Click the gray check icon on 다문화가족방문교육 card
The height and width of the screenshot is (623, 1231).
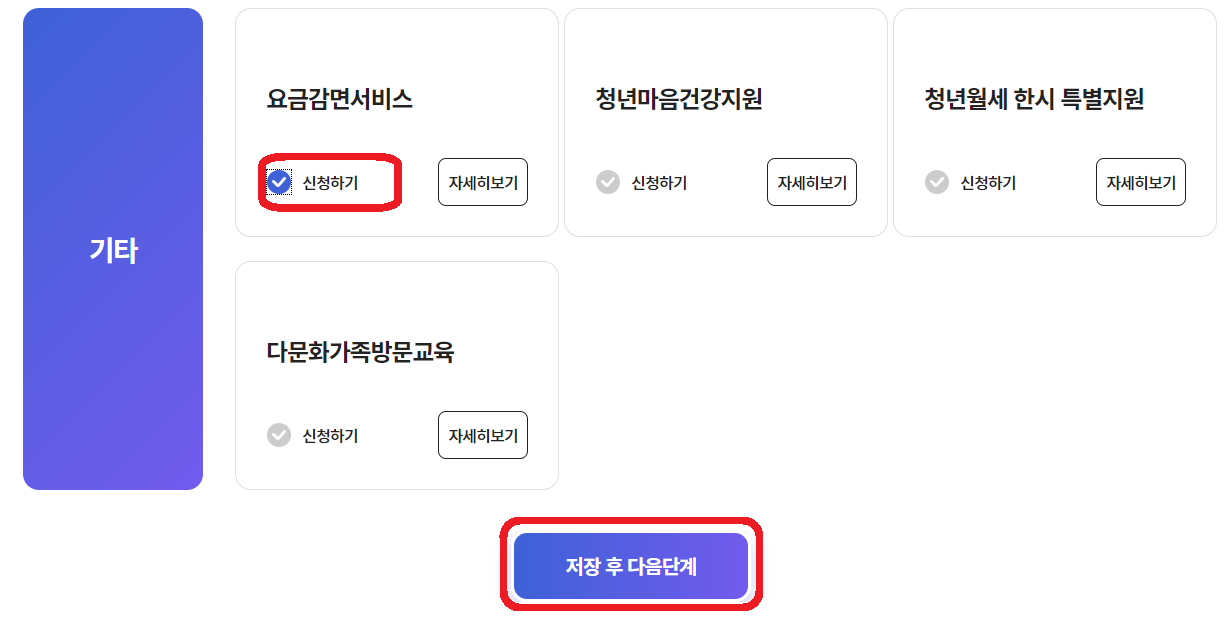click(280, 435)
